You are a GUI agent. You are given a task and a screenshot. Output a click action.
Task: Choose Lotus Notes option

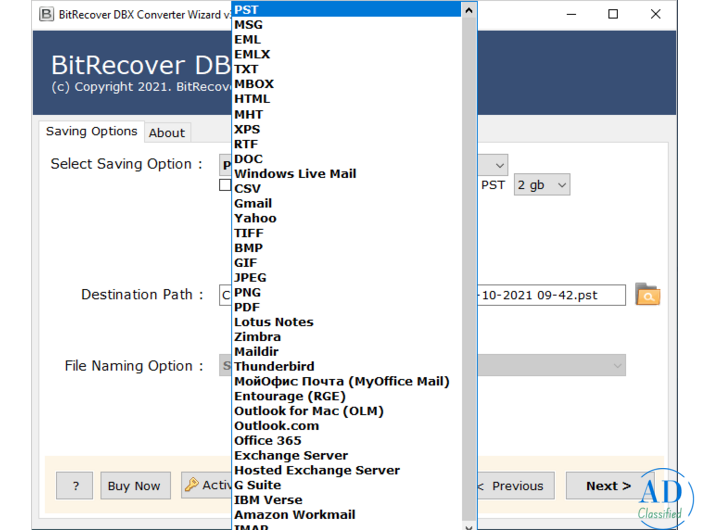click(x=347, y=322)
